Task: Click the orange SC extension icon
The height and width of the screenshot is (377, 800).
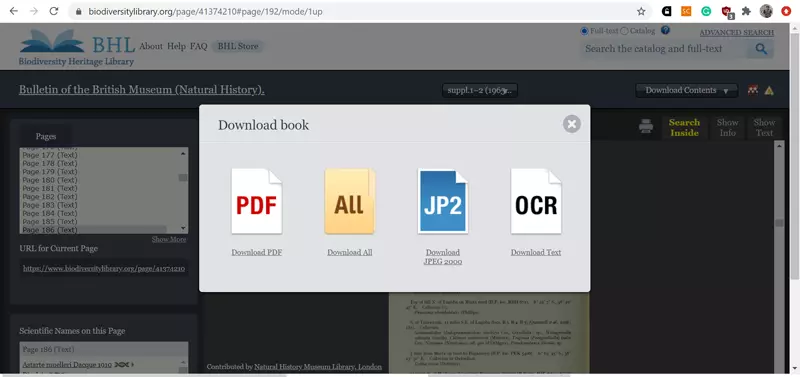Action: (x=686, y=11)
